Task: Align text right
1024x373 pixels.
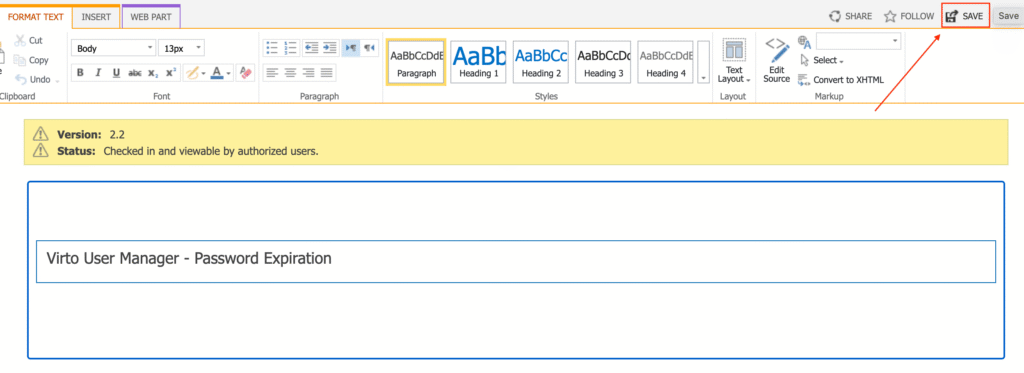Action: pos(309,73)
